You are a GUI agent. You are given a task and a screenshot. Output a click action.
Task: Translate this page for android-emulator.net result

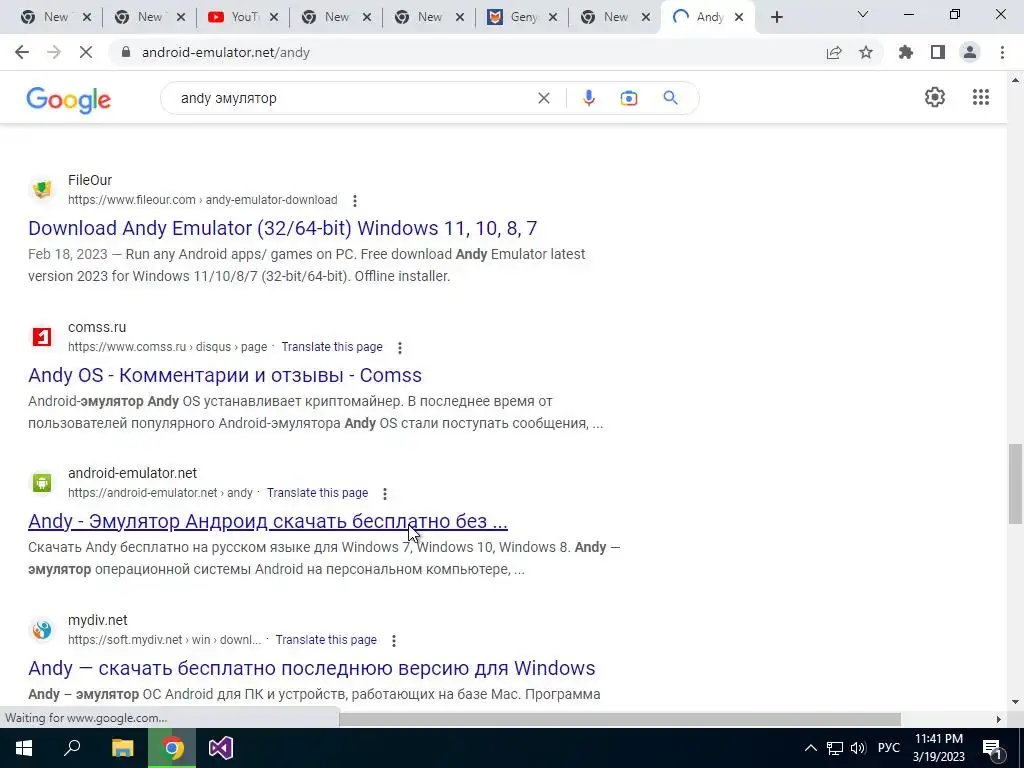pyautogui.click(x=317, y=493)
